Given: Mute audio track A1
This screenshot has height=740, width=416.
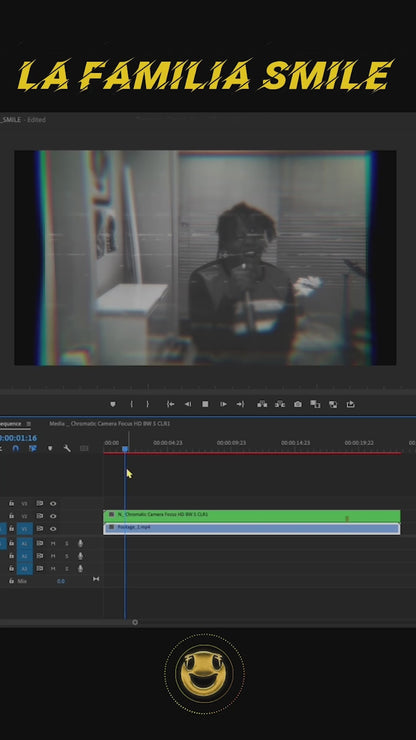Looking at the screenshot, I should (x=53, y=543).
